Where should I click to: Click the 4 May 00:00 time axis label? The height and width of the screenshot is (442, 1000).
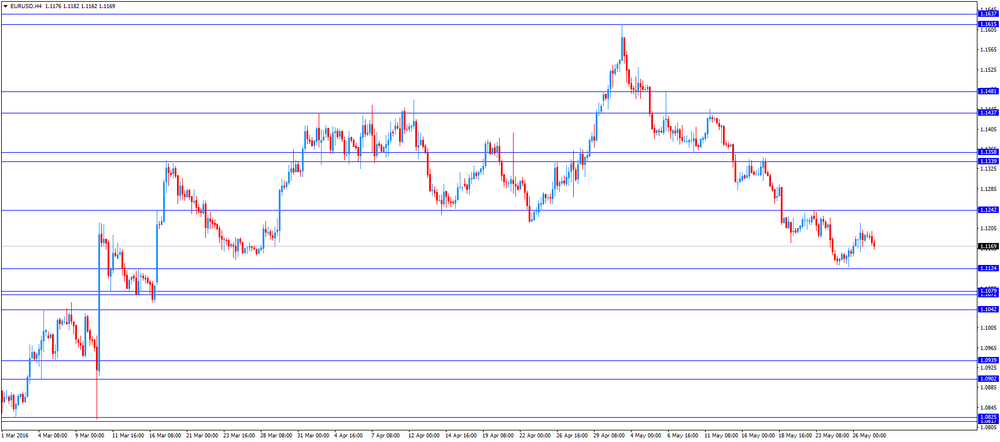647,436
